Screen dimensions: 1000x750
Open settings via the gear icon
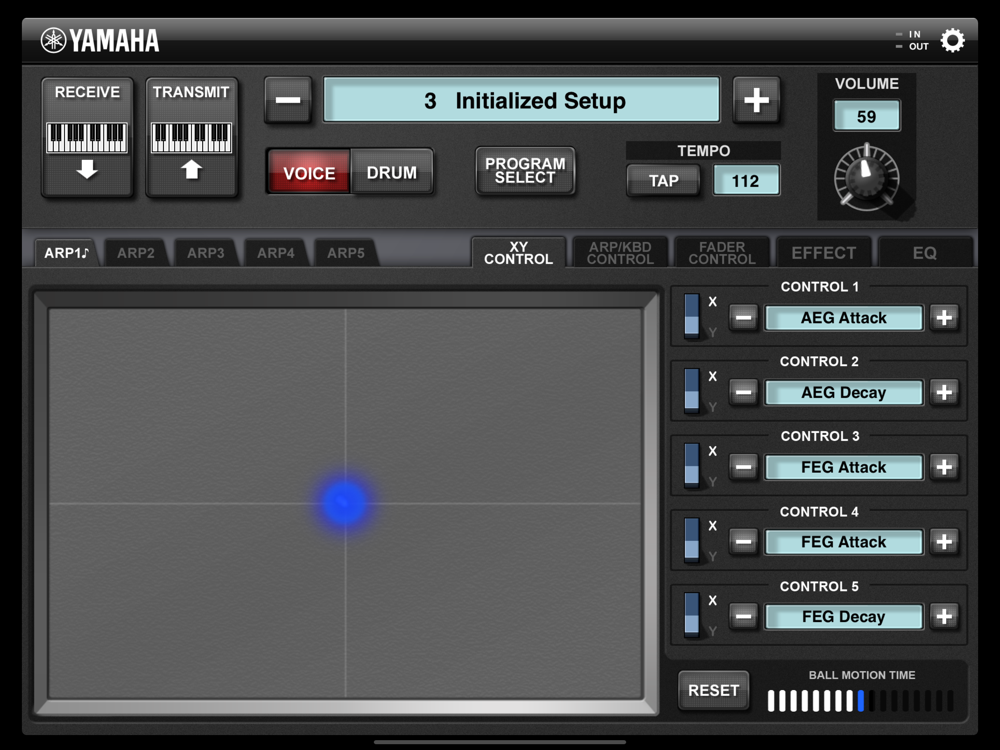click(x=952, y=41)
